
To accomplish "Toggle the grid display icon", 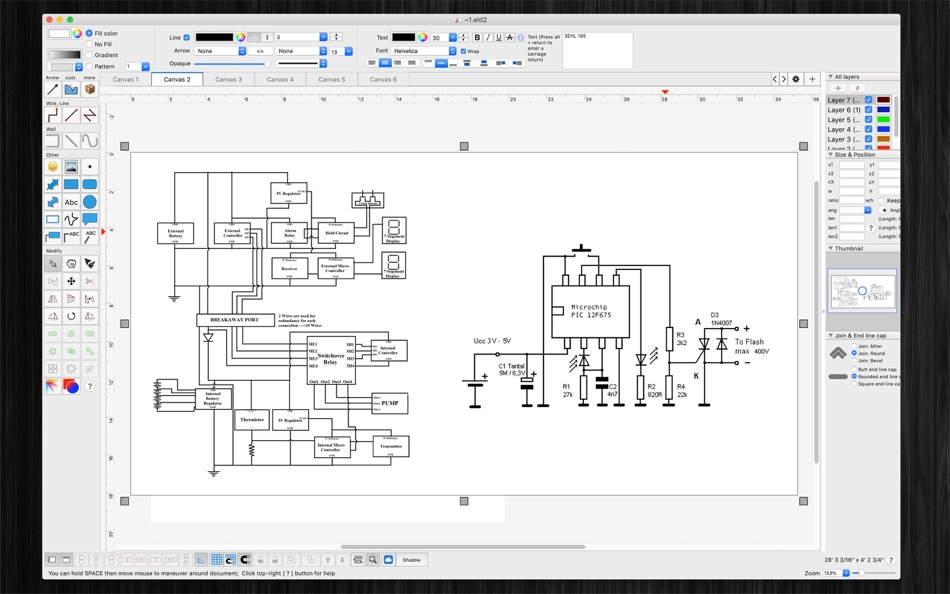I will [216, 559].
